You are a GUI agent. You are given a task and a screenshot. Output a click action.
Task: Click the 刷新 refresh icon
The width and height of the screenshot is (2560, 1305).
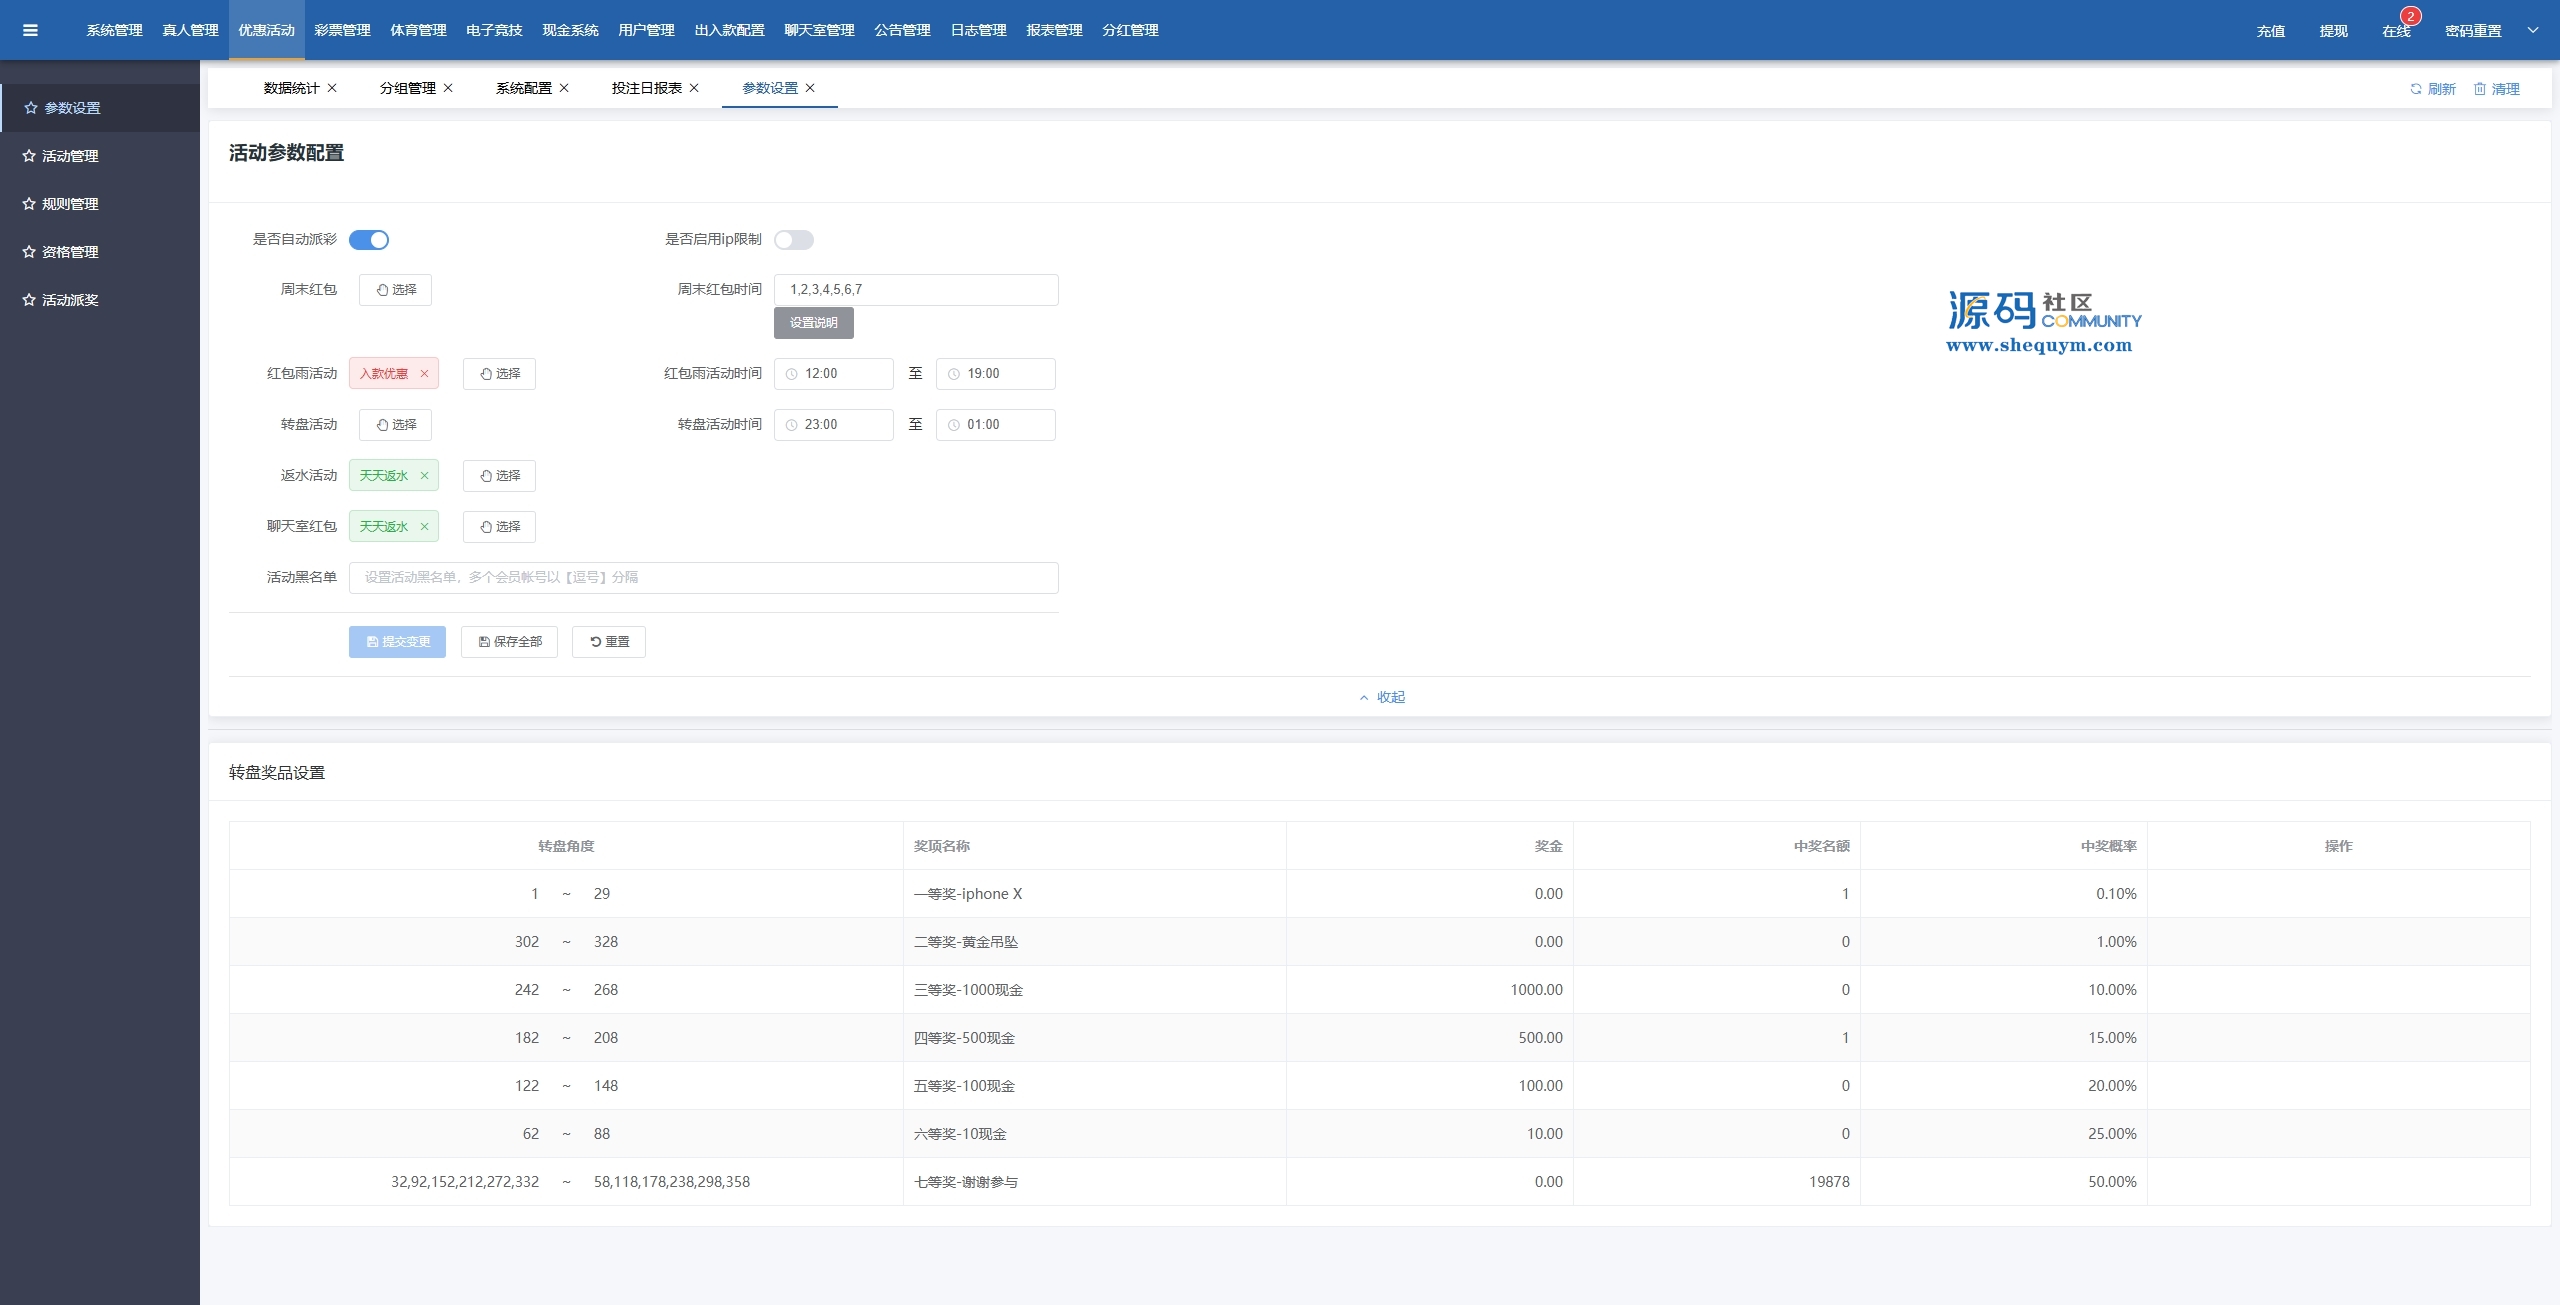(2415, 89)
